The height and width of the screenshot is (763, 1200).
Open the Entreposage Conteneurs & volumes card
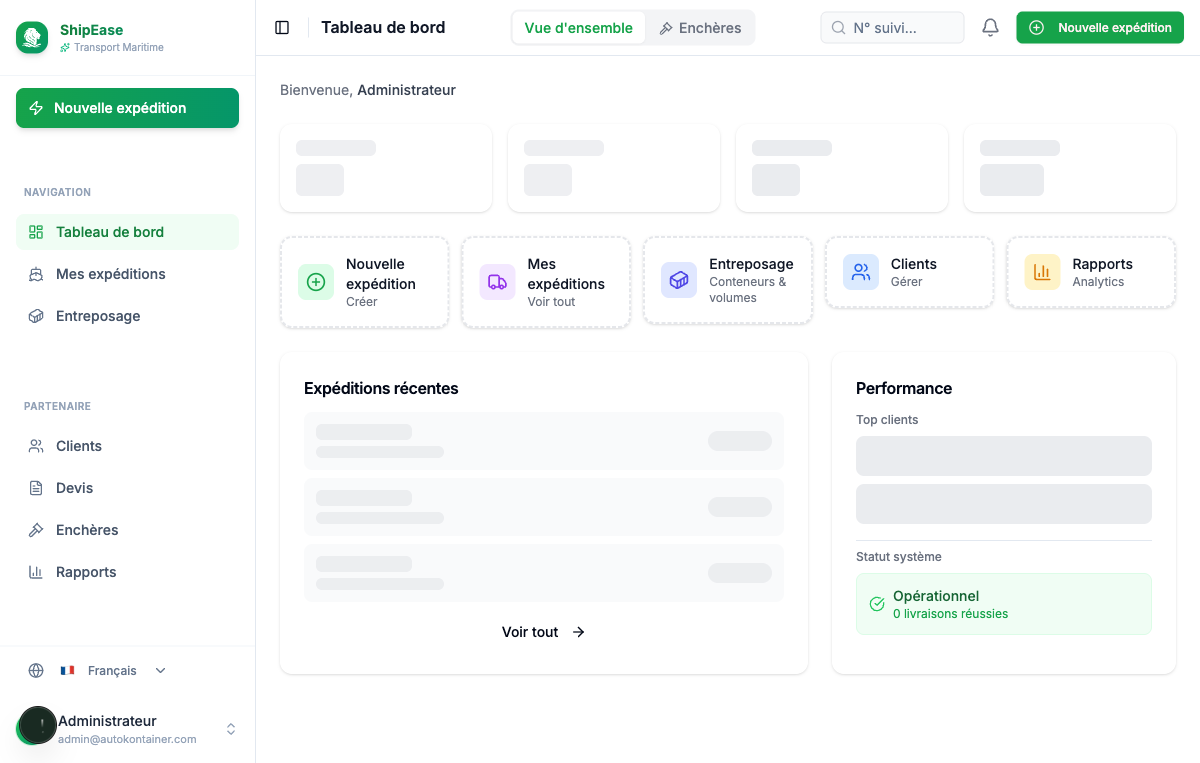pos(728,280)
